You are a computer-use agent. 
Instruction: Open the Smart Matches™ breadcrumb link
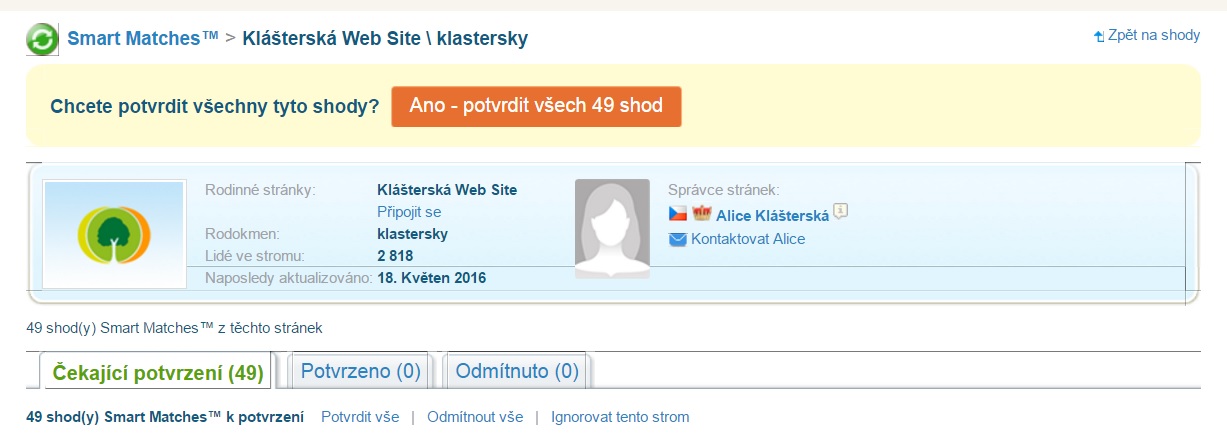coord(143,39)
